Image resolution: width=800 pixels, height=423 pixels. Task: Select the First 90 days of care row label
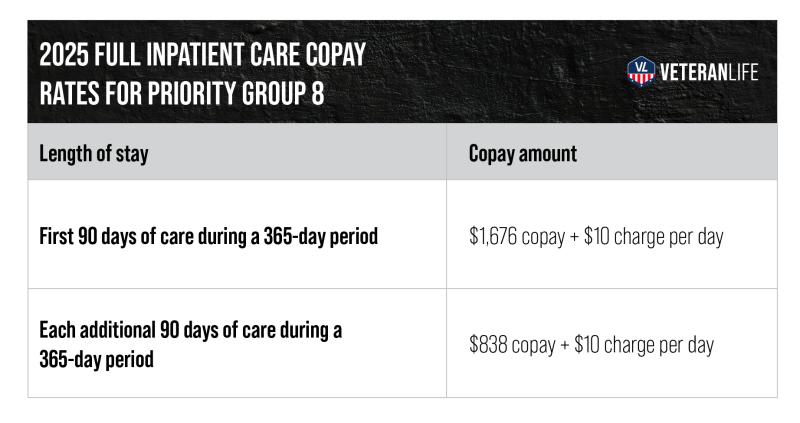coord(209,236)
